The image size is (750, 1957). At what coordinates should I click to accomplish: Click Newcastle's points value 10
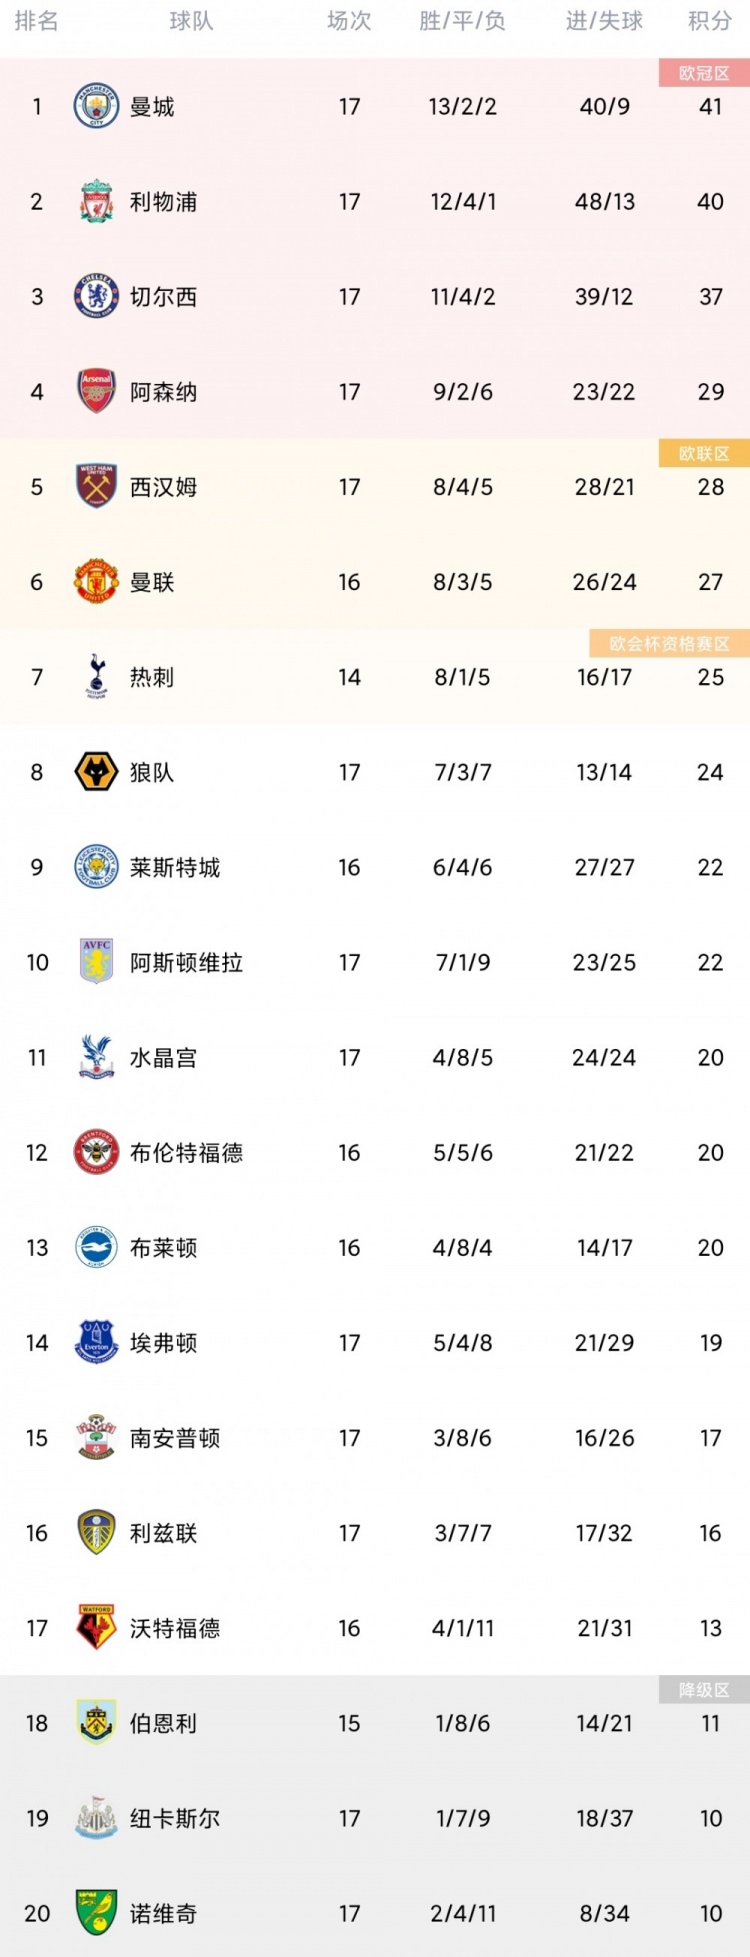[x=711, y=1818]
